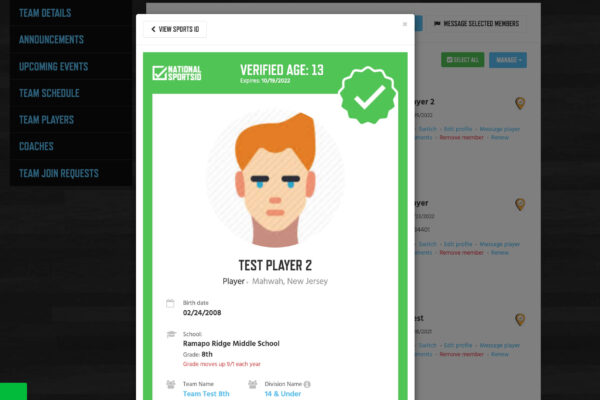Screen dimensions: 600x400
Task: Open the Team Test 8th link
Action: pos(206,393)
